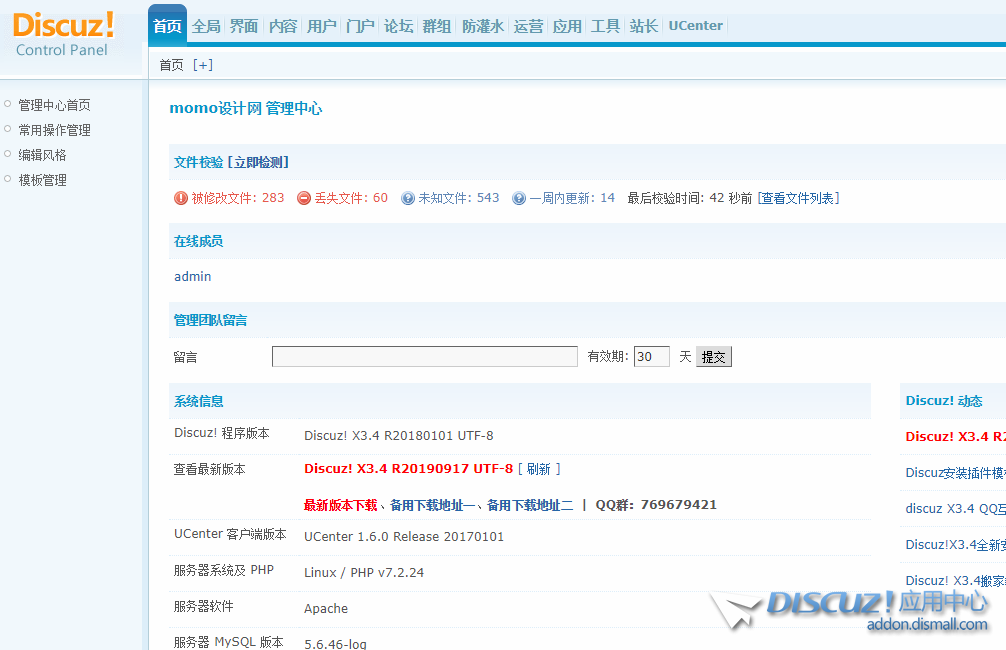This screenshot has height=650, width=1006.
Task: Click the Discuz! X3.4 R20190917 UTF-8 latest version link
Action: (x=409, y=469)
